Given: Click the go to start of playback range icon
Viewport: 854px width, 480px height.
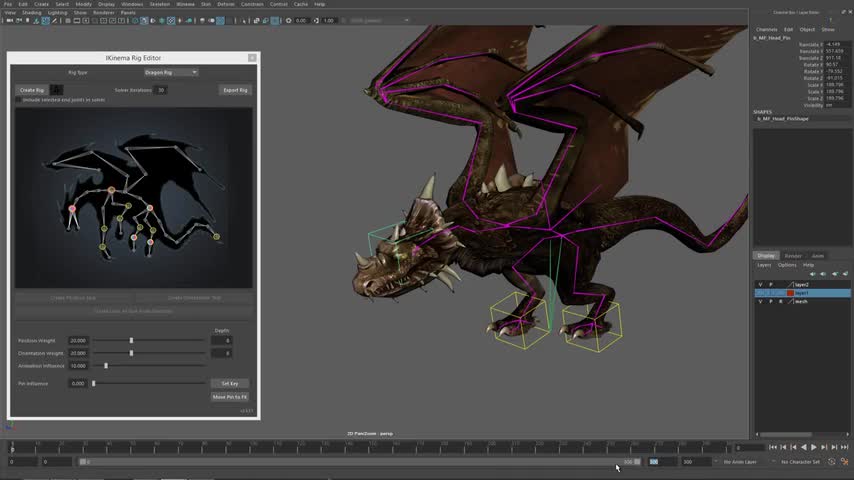Looking at the screenshot, I should (x=773, y=447).
